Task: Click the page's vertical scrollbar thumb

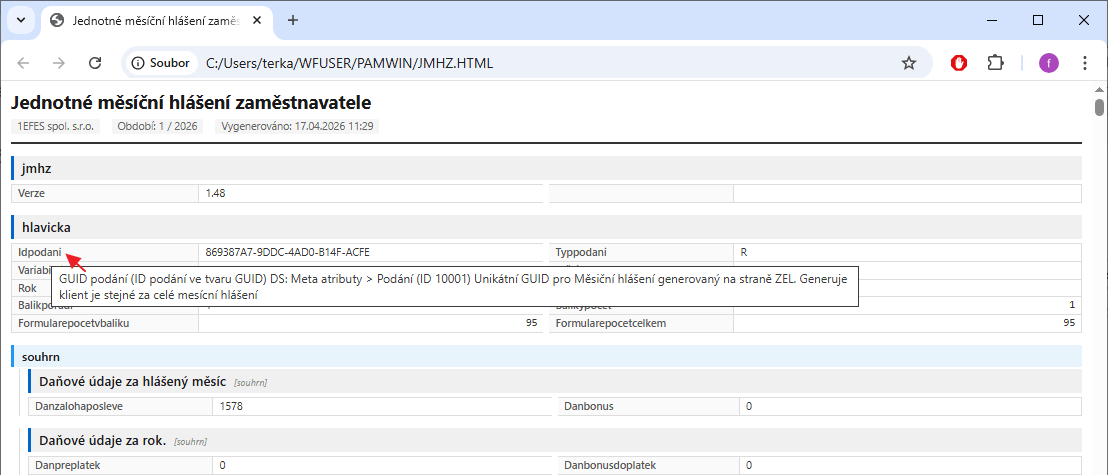Action: coord(1099,108)
